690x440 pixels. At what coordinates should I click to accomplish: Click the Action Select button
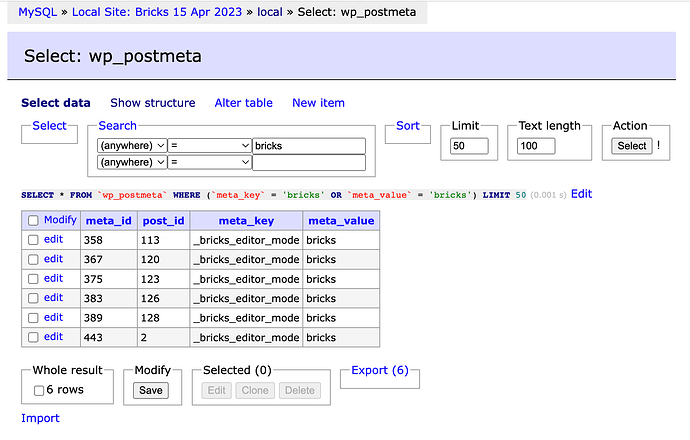[631, 146]
